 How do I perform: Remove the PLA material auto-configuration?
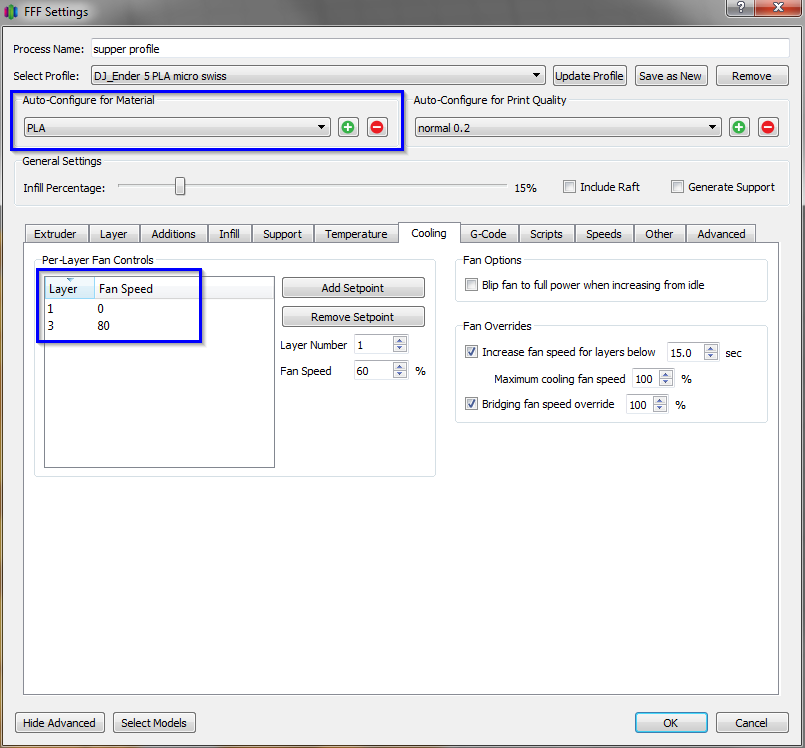377,127
